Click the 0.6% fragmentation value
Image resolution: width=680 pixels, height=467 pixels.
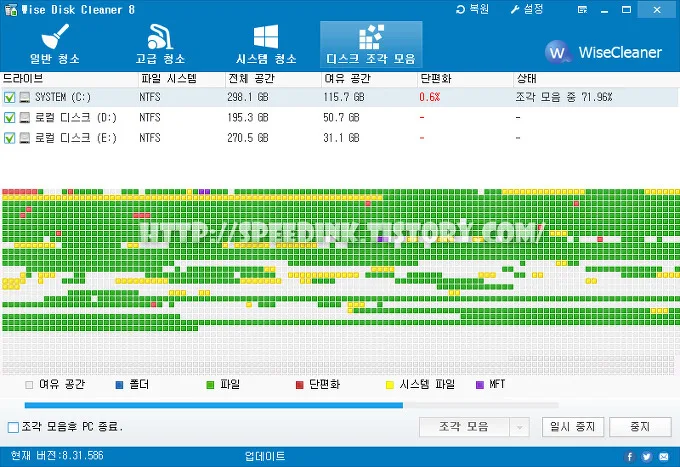pos(430,97)
